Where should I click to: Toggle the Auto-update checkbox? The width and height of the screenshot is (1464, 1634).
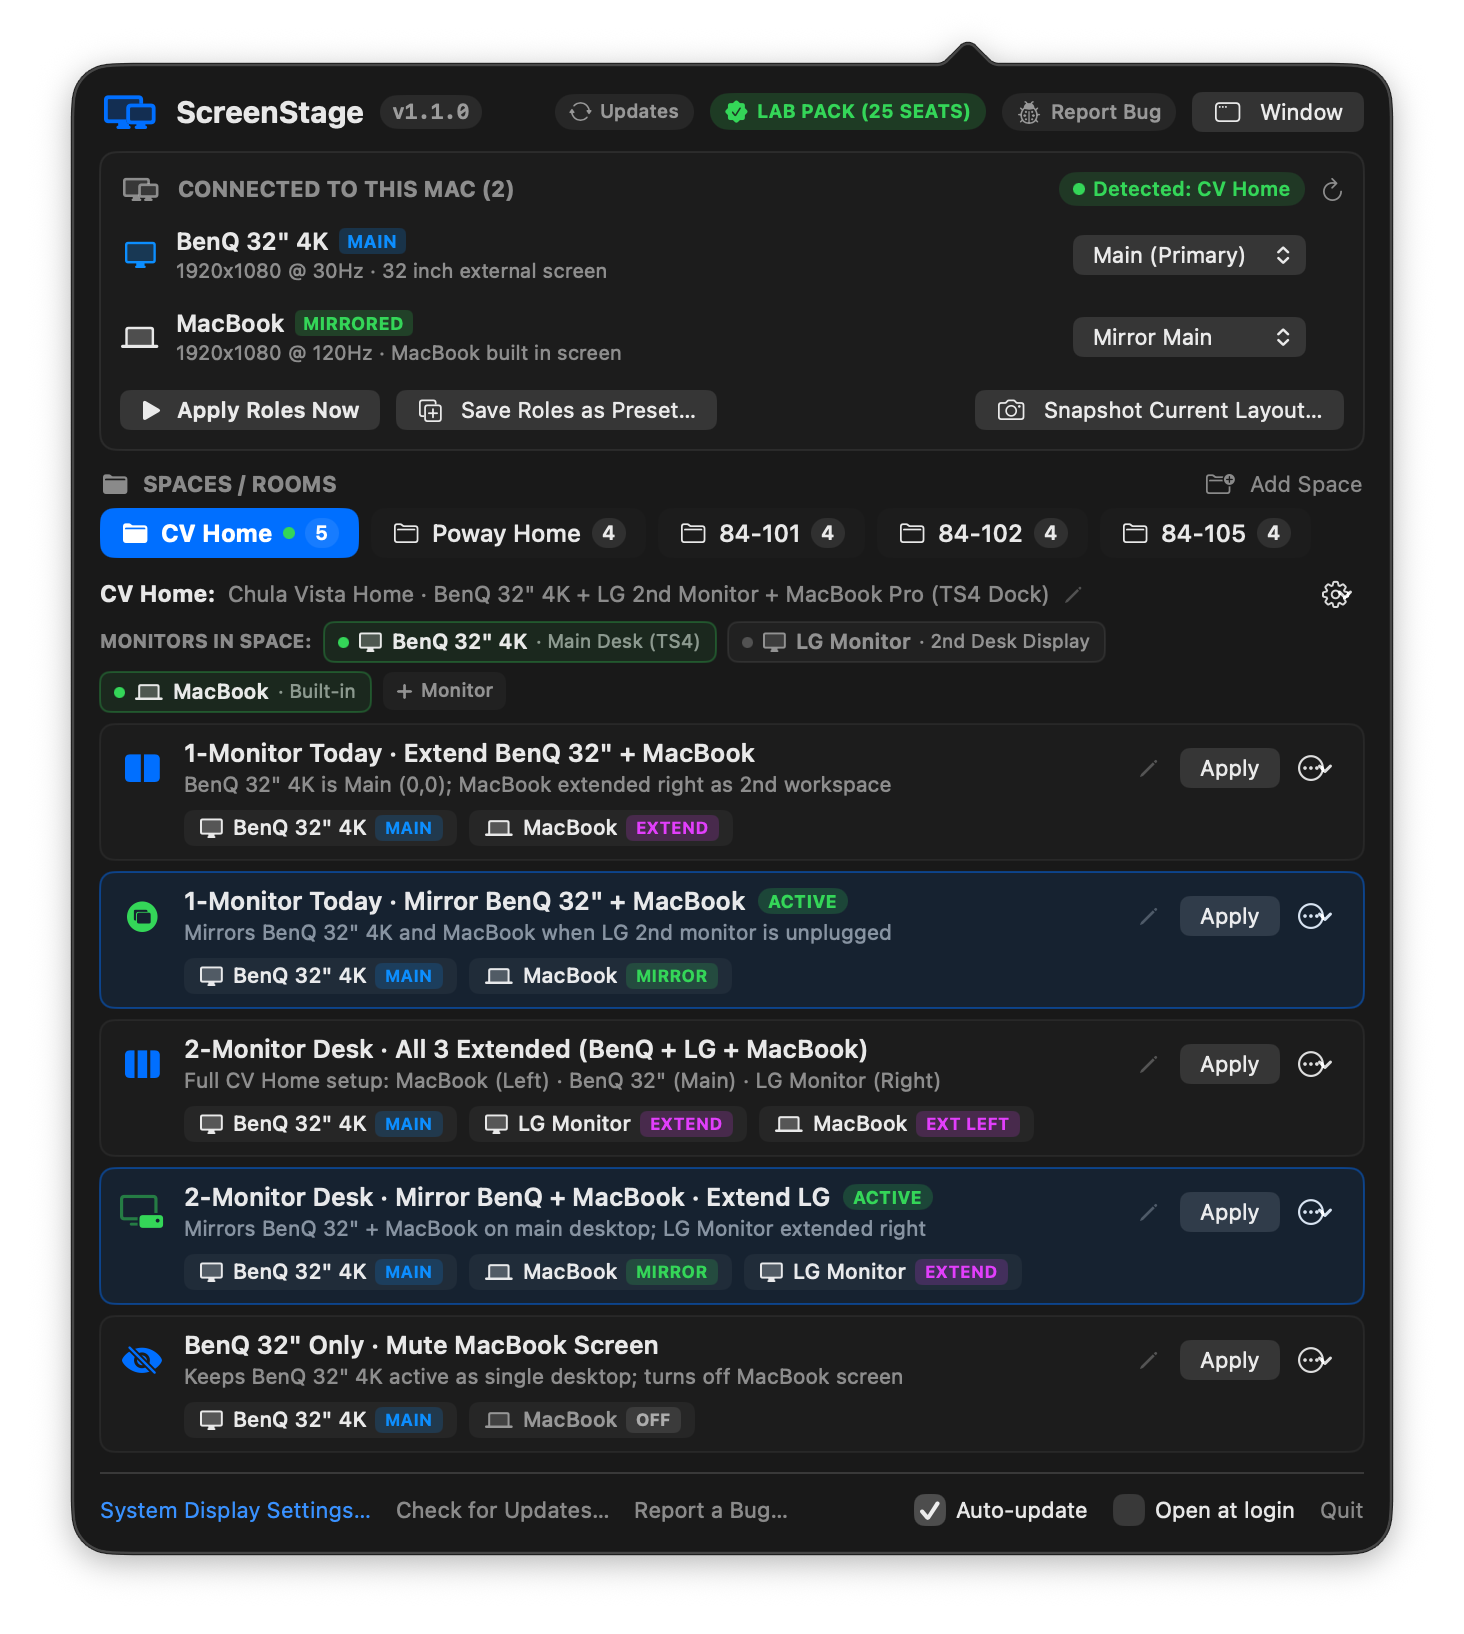click(930, 1510)
